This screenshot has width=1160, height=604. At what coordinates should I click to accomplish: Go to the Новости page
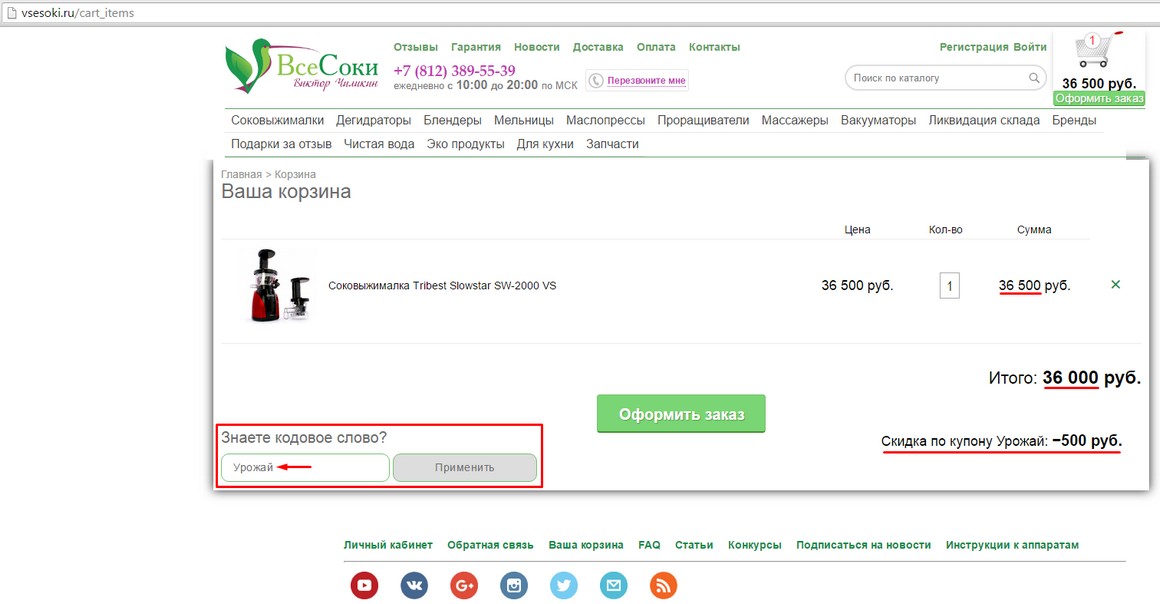point(537,47)
